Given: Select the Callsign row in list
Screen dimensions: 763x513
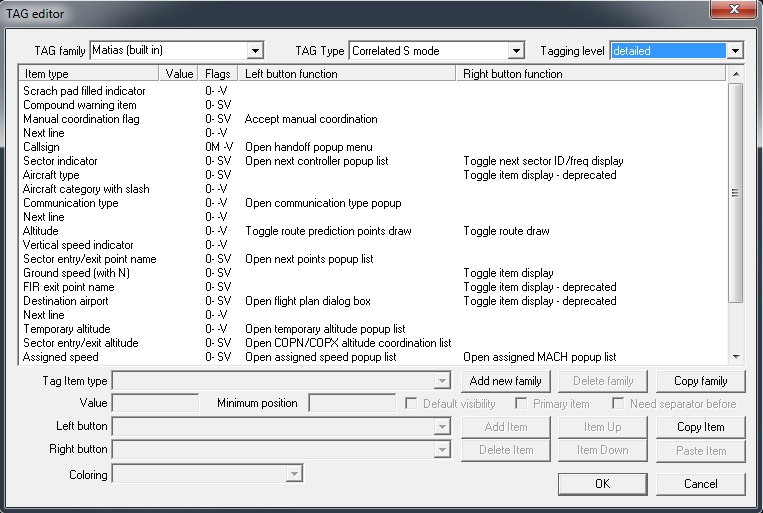Looking at the screenshot, I should 41,147.
